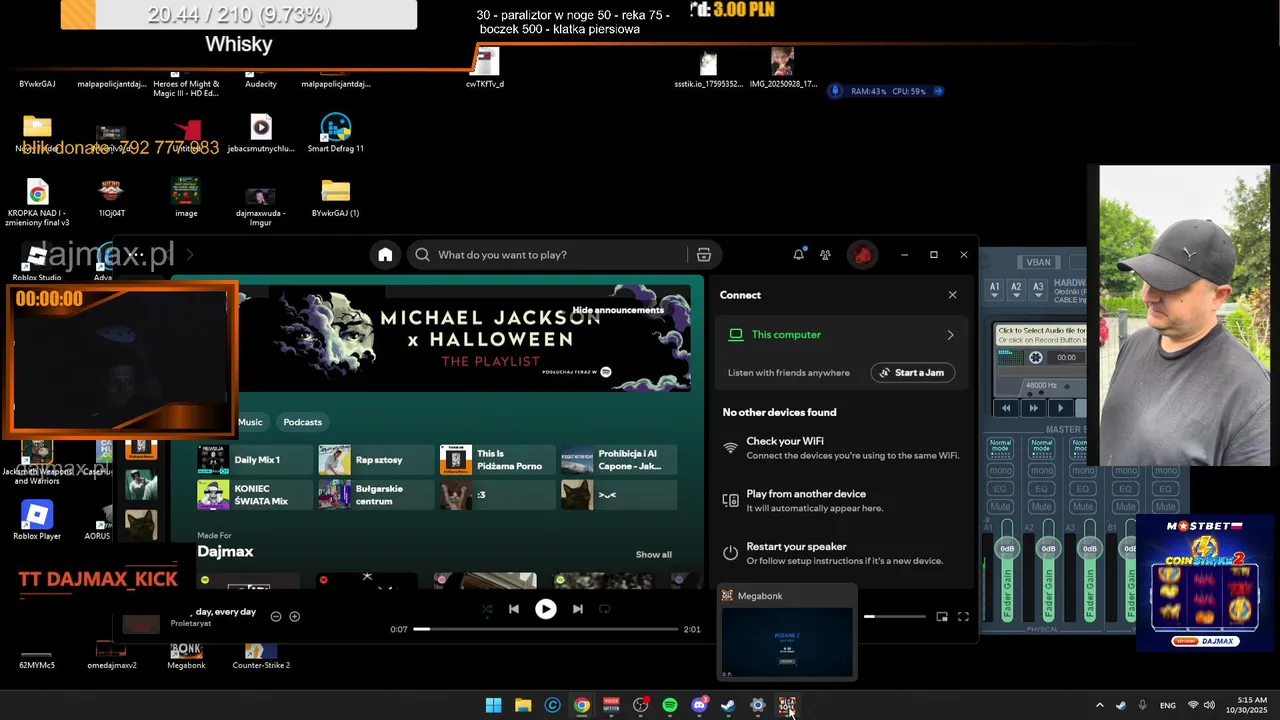Viewport: 1280px width, 720px height.
Task: Open Proletaryat artist link
Action: click(x=191, y=623)
